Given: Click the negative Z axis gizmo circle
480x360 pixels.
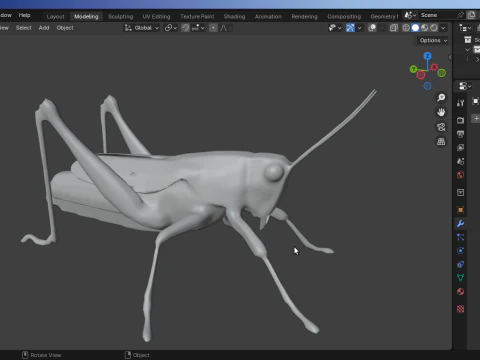Looking at the screenshot, I should pos(427,86).
